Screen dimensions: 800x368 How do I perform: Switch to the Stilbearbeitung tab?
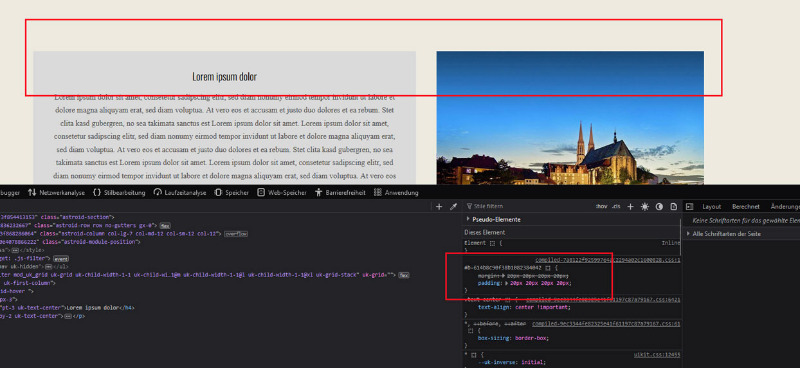pyautogui.click(x=119, y=192)
